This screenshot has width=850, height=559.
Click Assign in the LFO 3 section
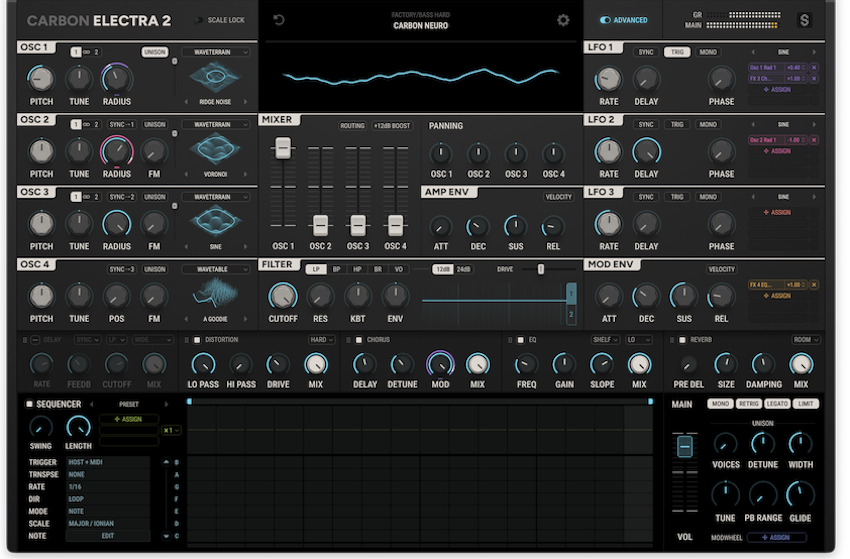pos(777,213)
